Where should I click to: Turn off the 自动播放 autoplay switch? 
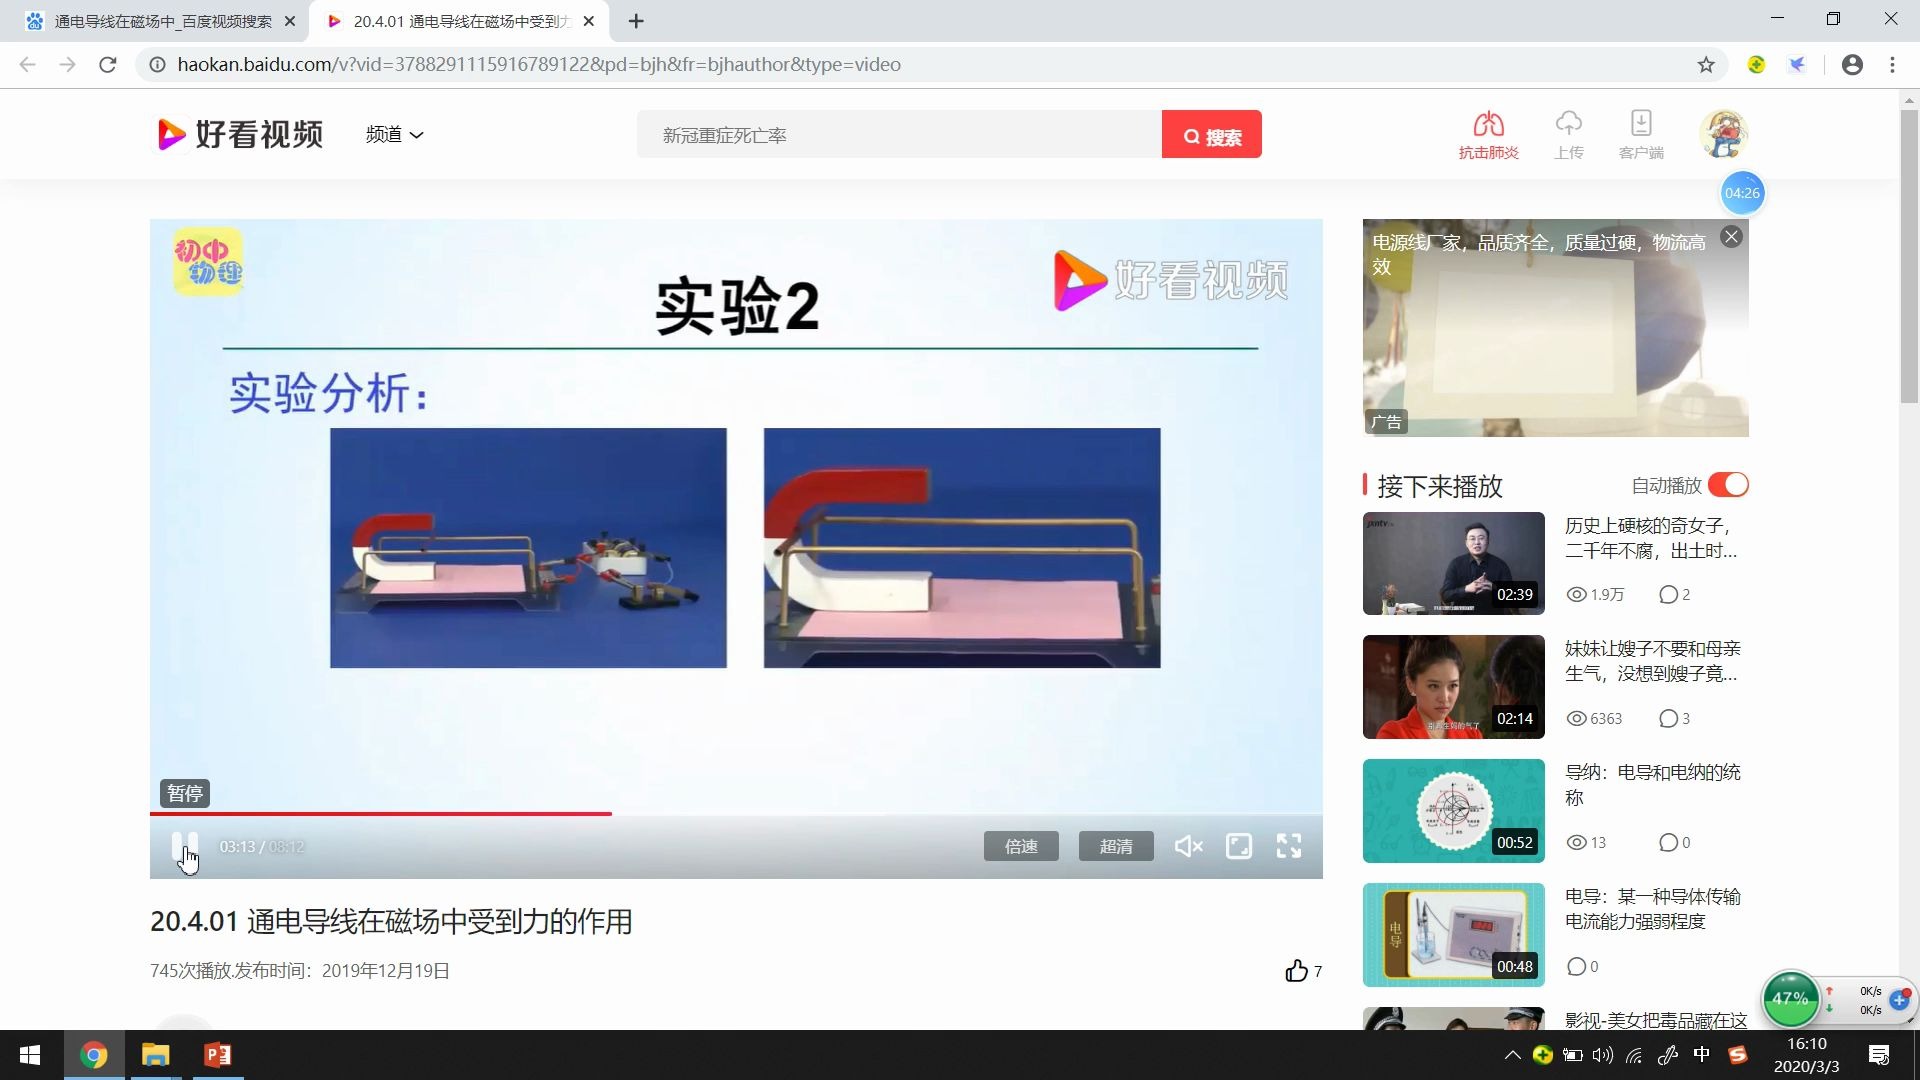pos(1728,485)
